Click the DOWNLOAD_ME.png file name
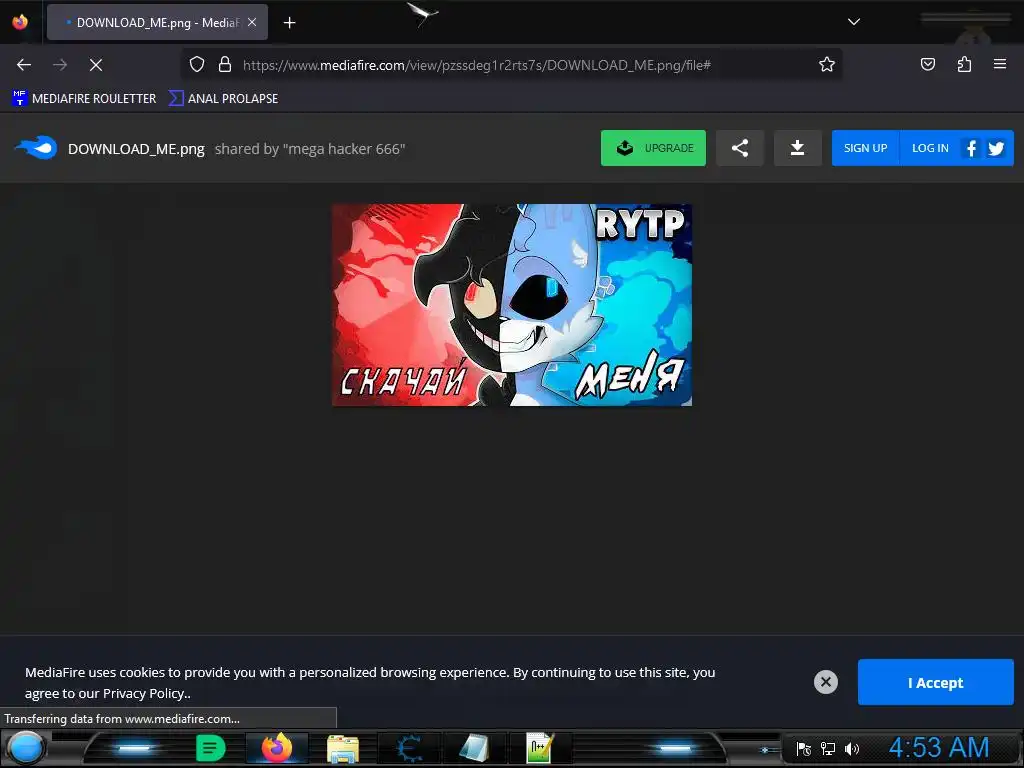 (136, 149)
